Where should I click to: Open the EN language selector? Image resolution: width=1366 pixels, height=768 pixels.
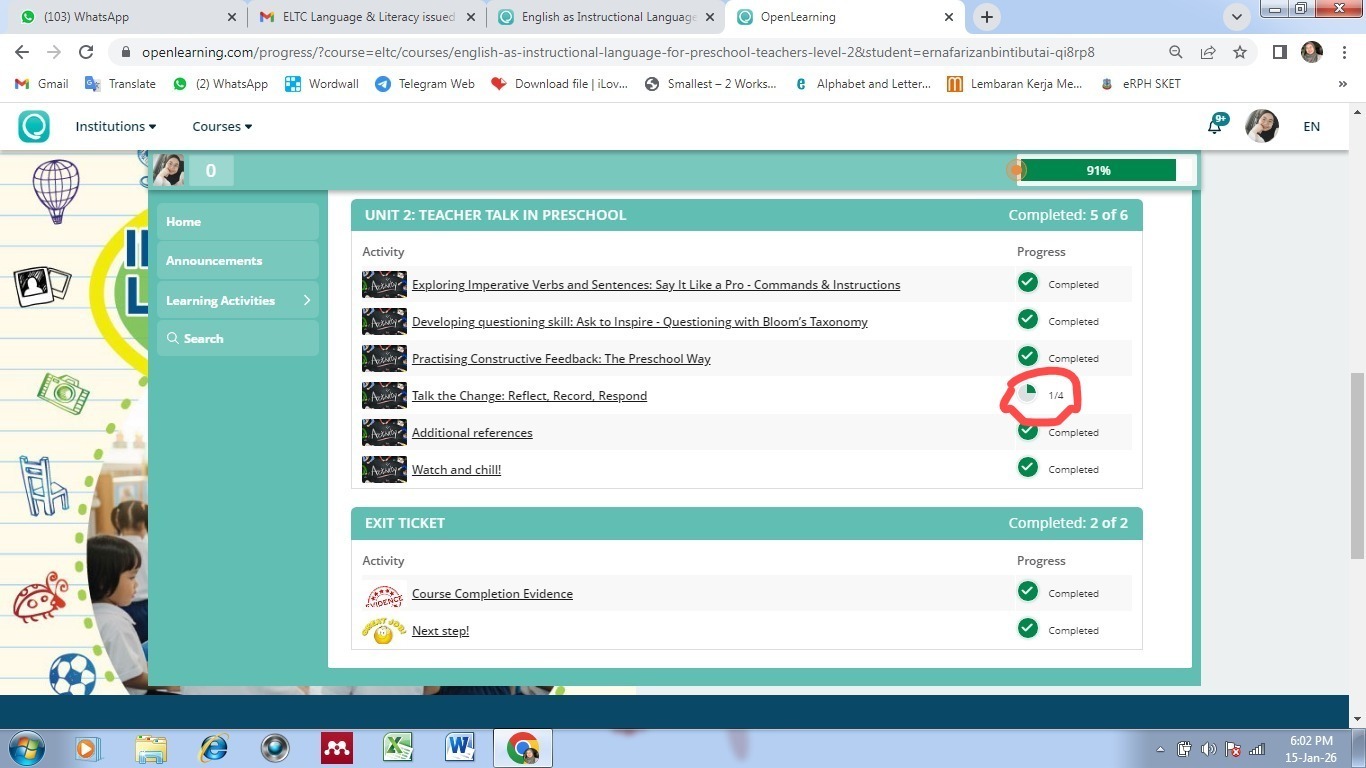click(1311, 126)
